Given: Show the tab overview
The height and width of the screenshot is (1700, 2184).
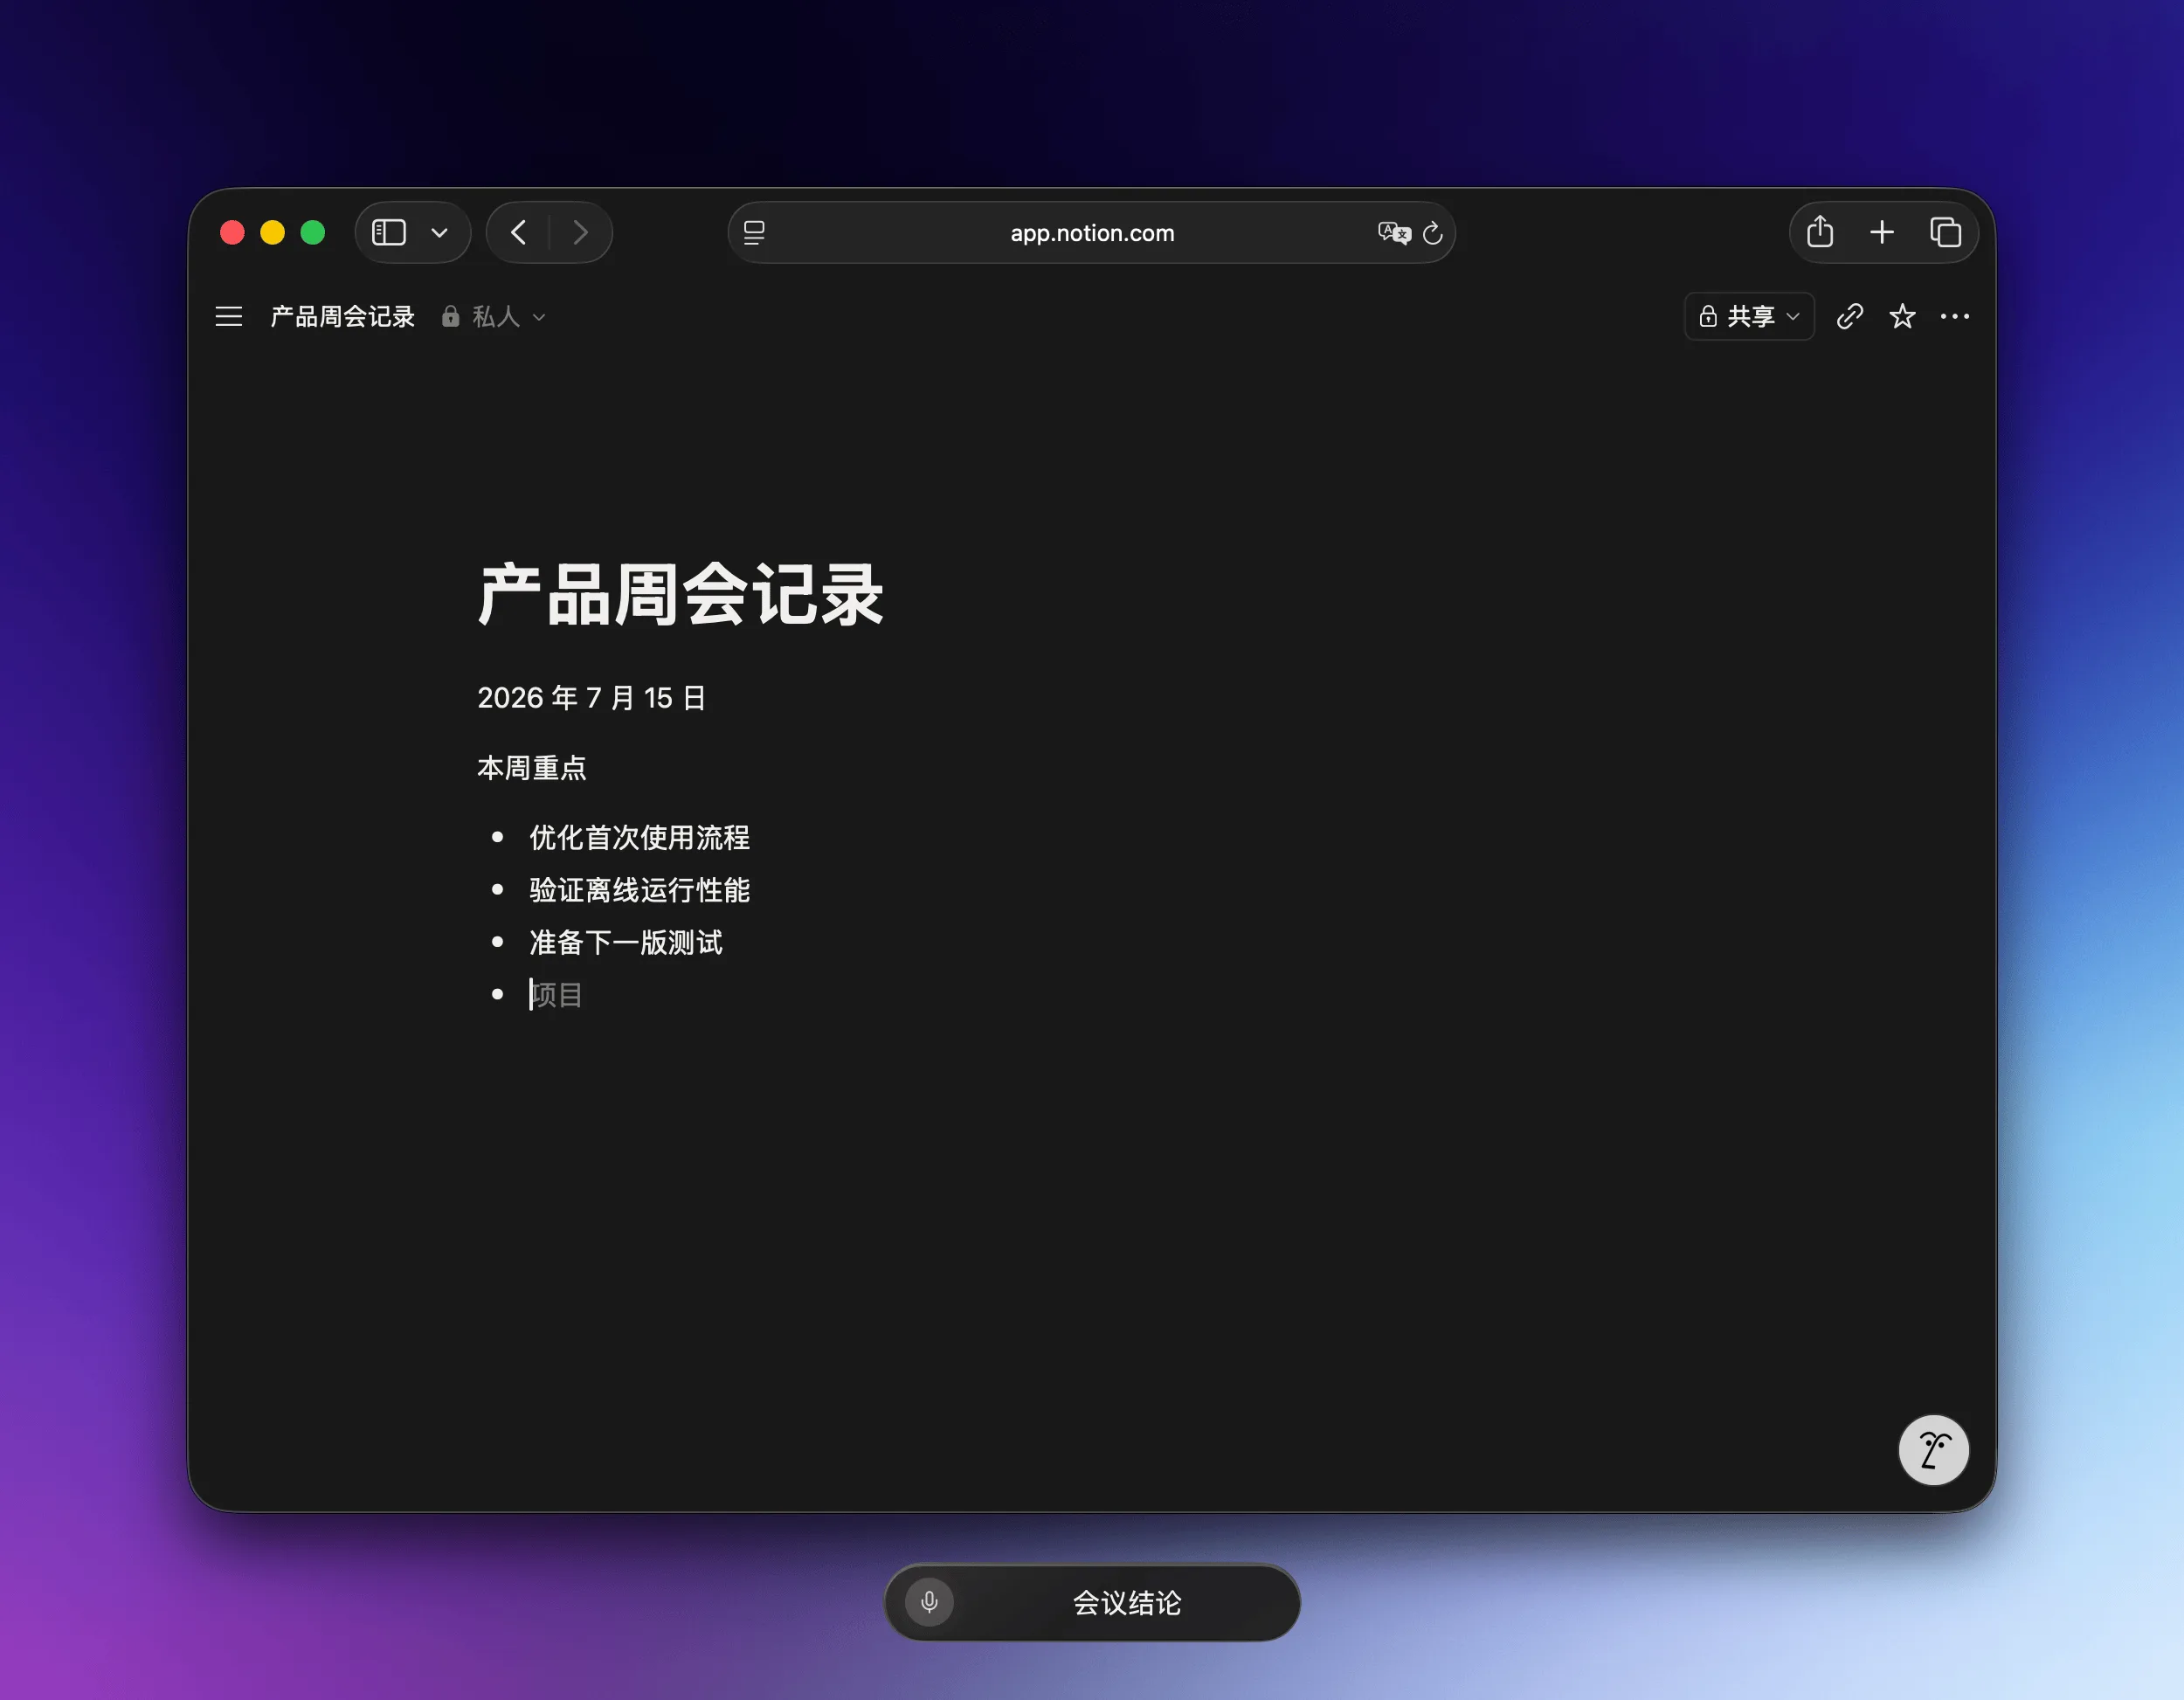Looking at the screenshot, I should click(x=1945, y=232).
